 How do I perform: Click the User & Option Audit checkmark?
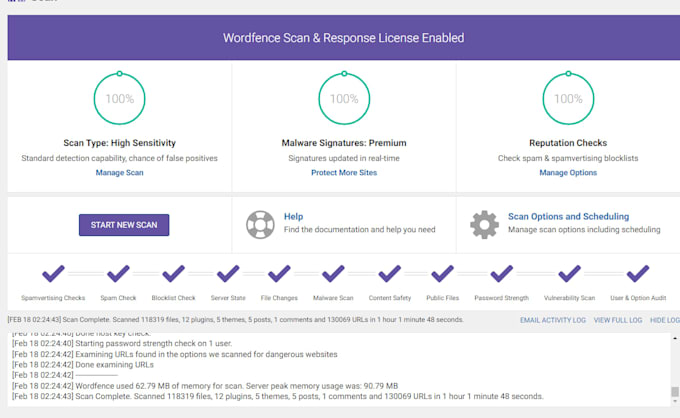click(637, 273)
